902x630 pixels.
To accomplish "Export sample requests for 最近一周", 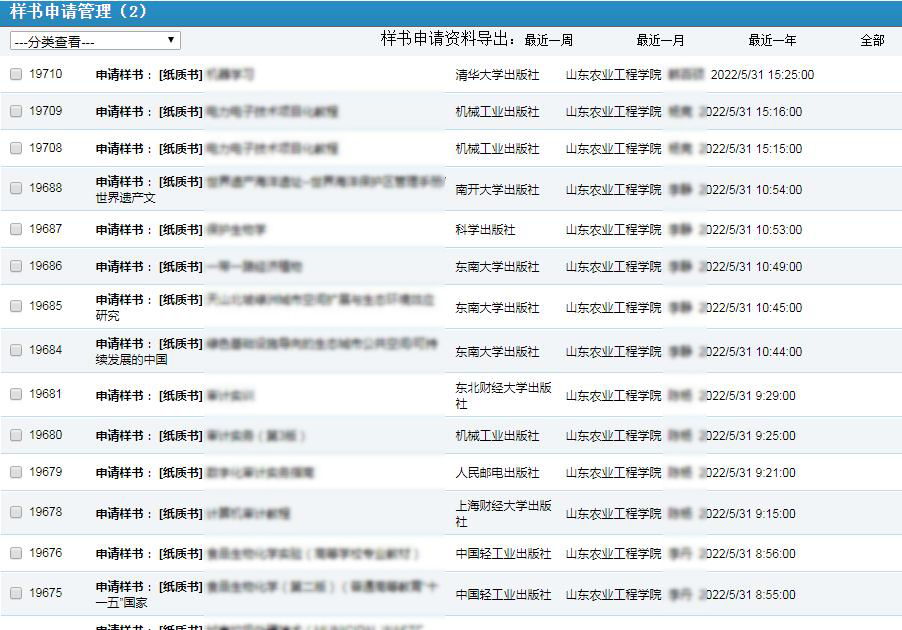I will (x=549, y=41).
